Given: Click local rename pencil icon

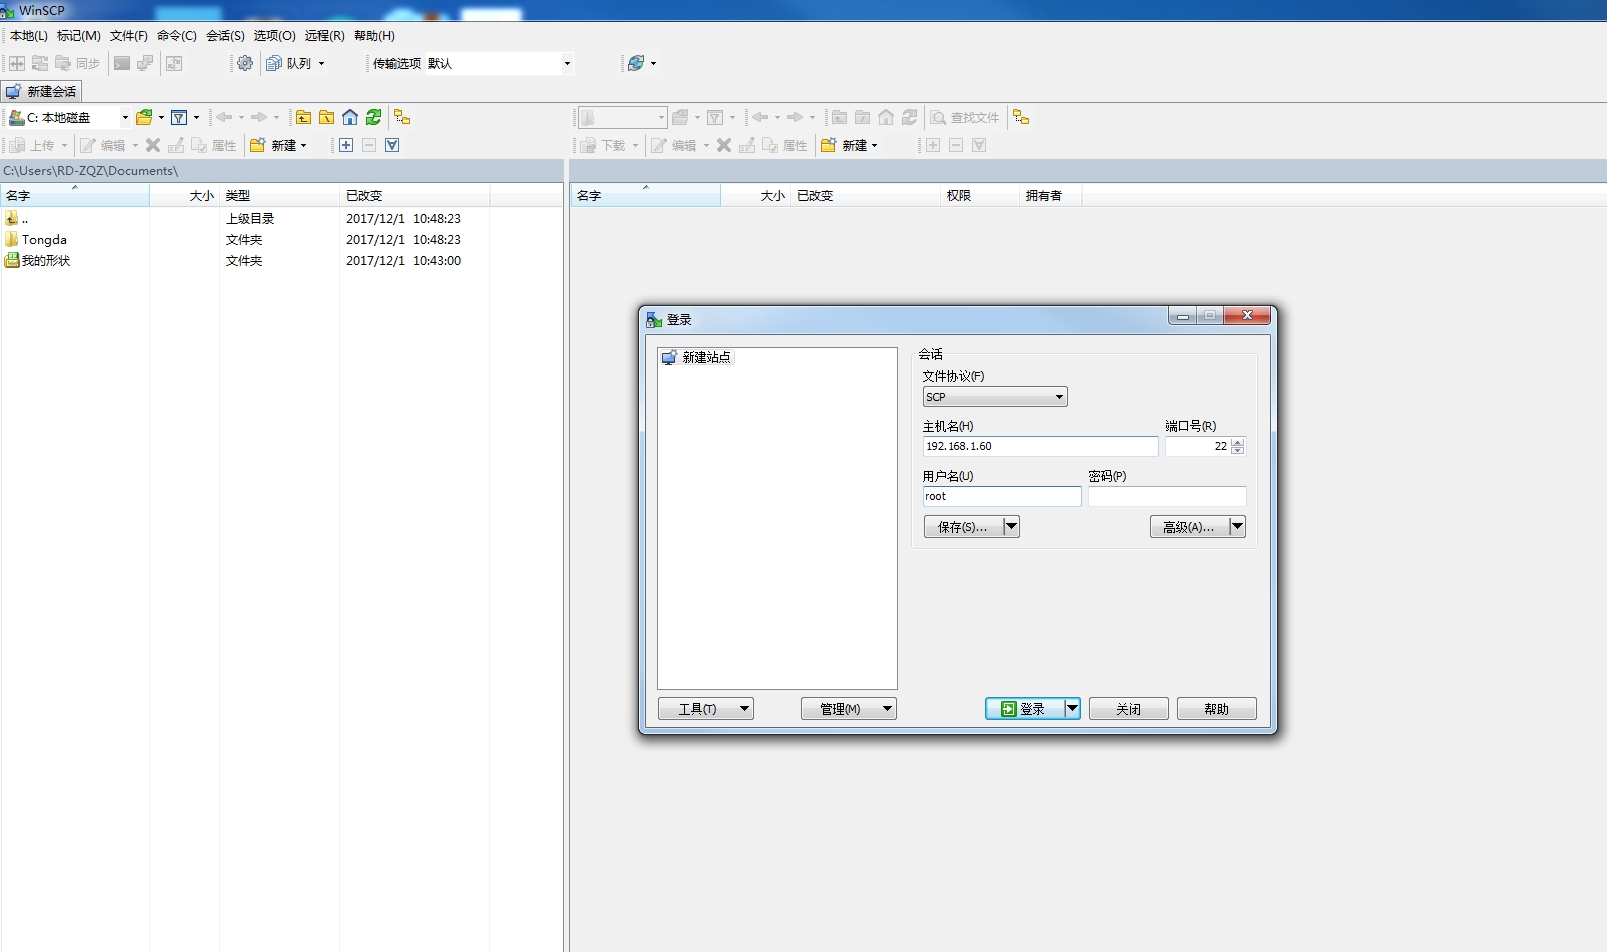Looking at the screenshot, I should [176, 145].
